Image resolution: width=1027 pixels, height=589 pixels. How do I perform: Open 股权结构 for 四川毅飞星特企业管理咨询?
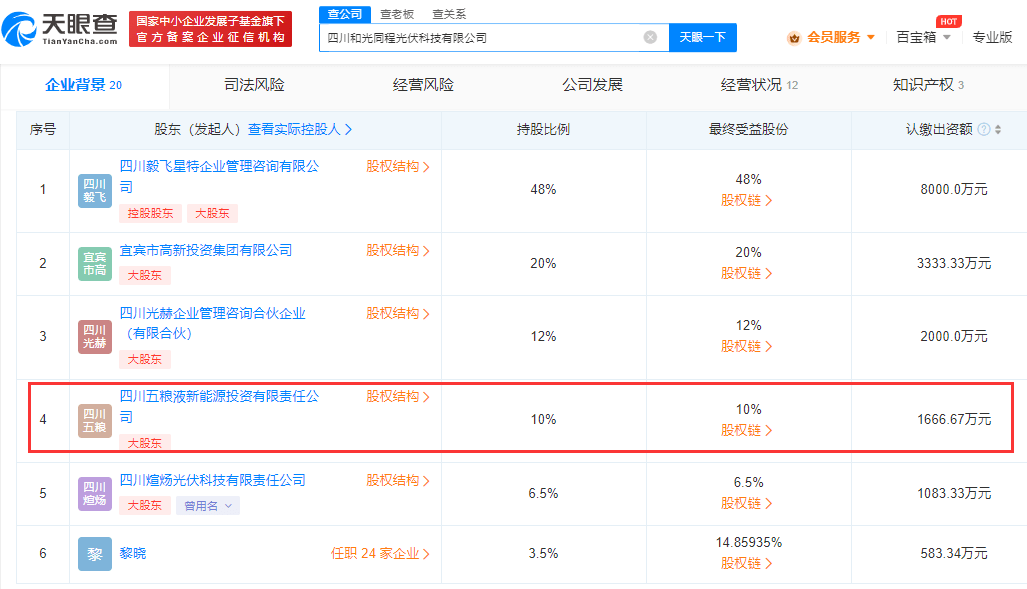398,166
